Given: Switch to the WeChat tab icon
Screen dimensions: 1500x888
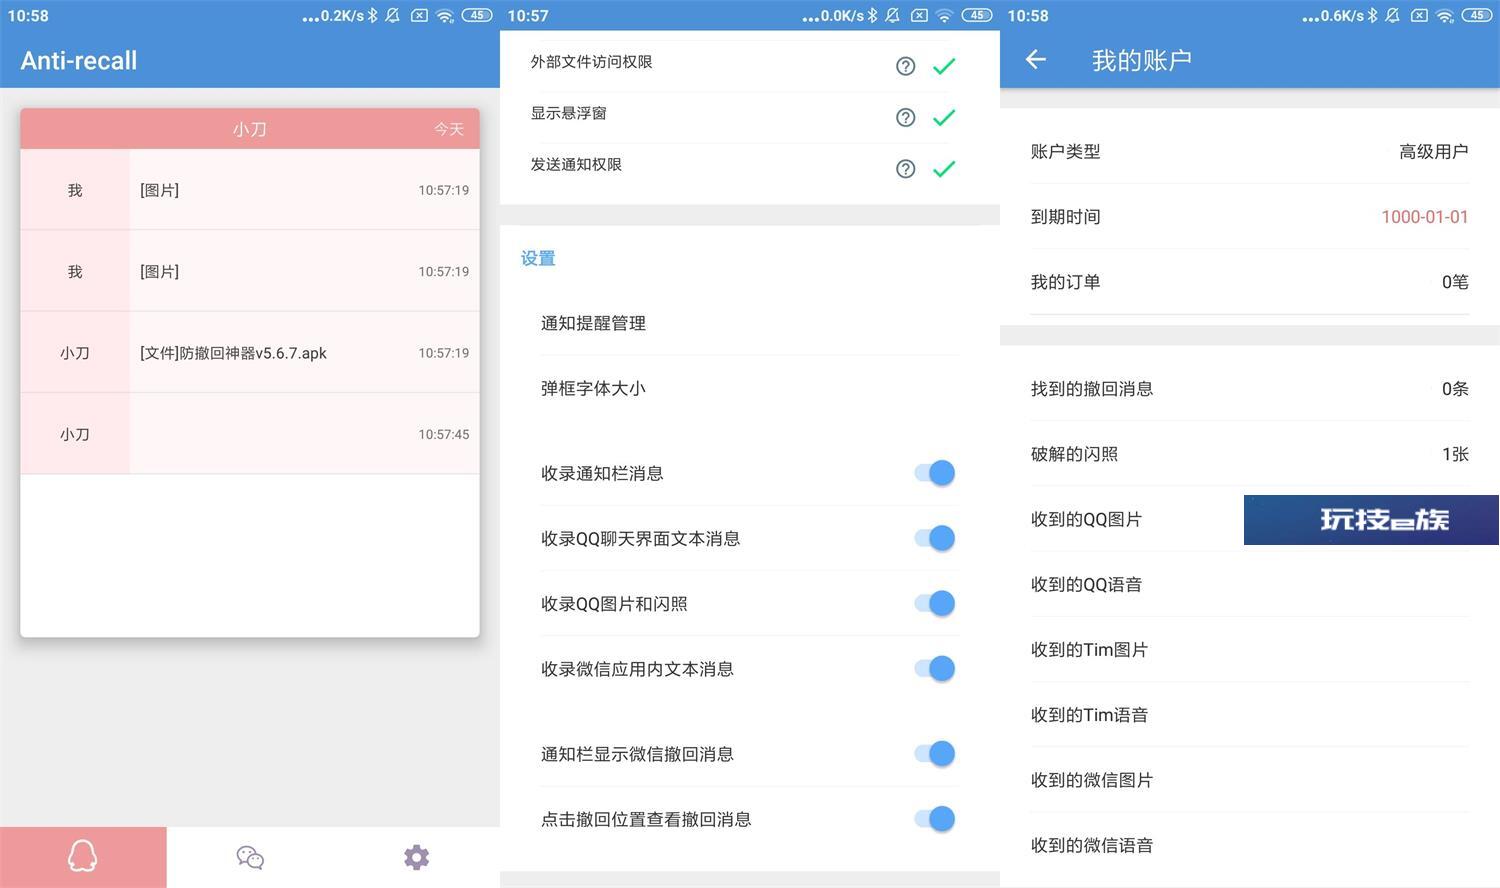Looking at the screenshot, I should 250,857.
